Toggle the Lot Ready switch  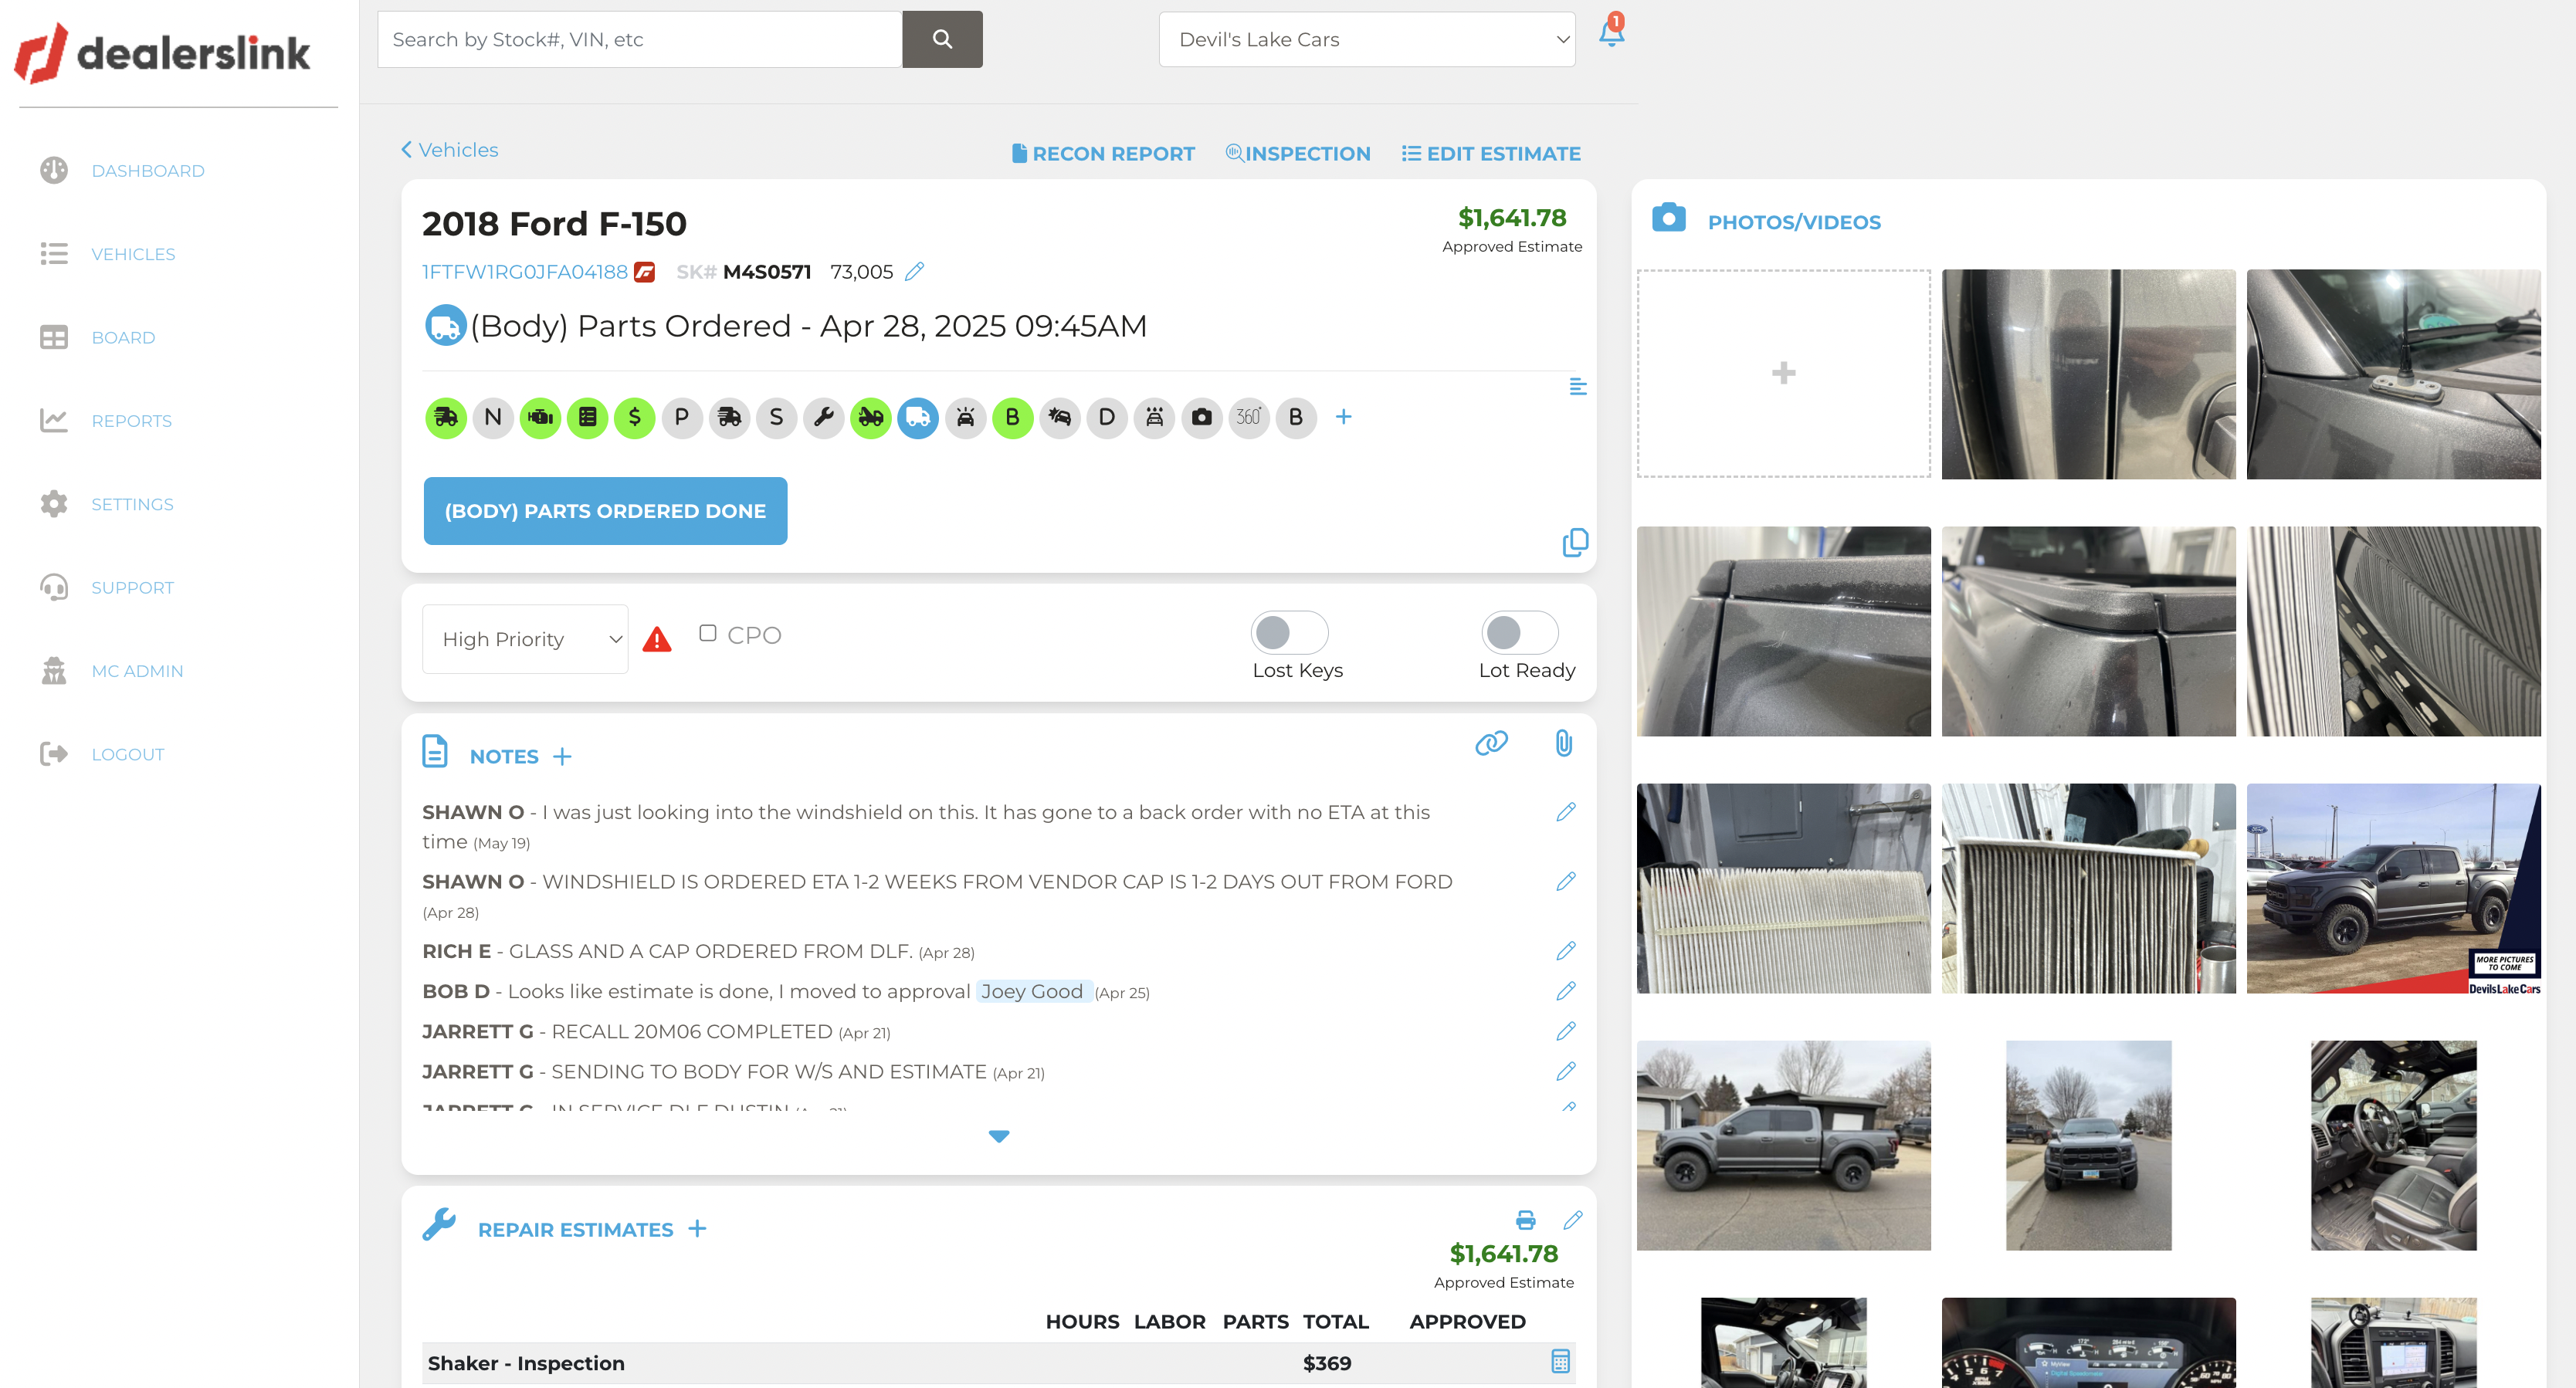[x=1520, y=633]
